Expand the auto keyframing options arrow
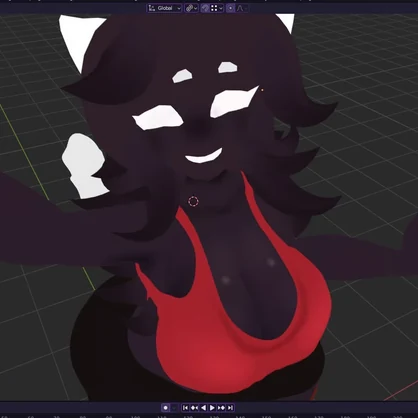This screenshot has height=418, width=418. coord(174,408)
